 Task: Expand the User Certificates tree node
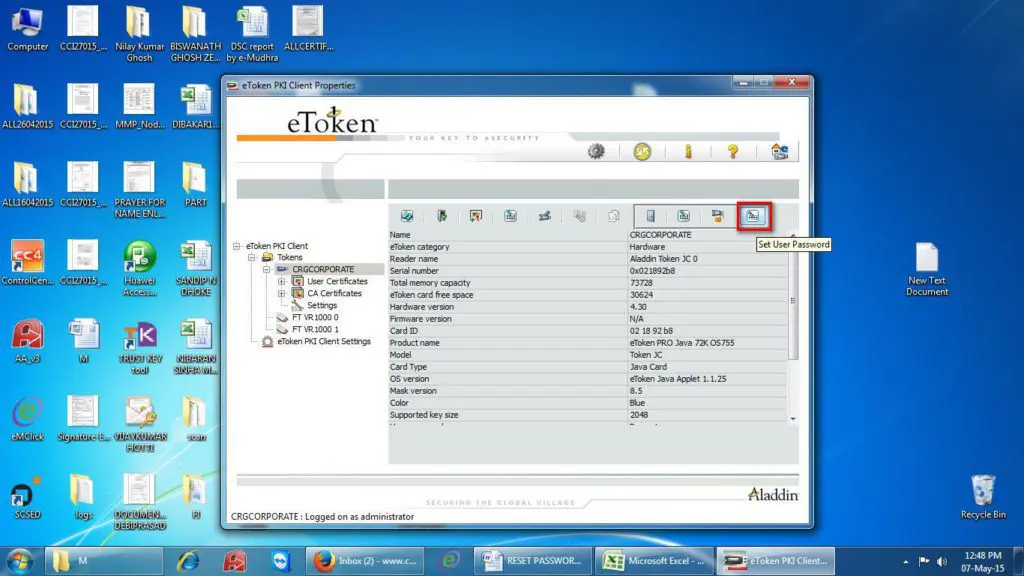(282, 282)
